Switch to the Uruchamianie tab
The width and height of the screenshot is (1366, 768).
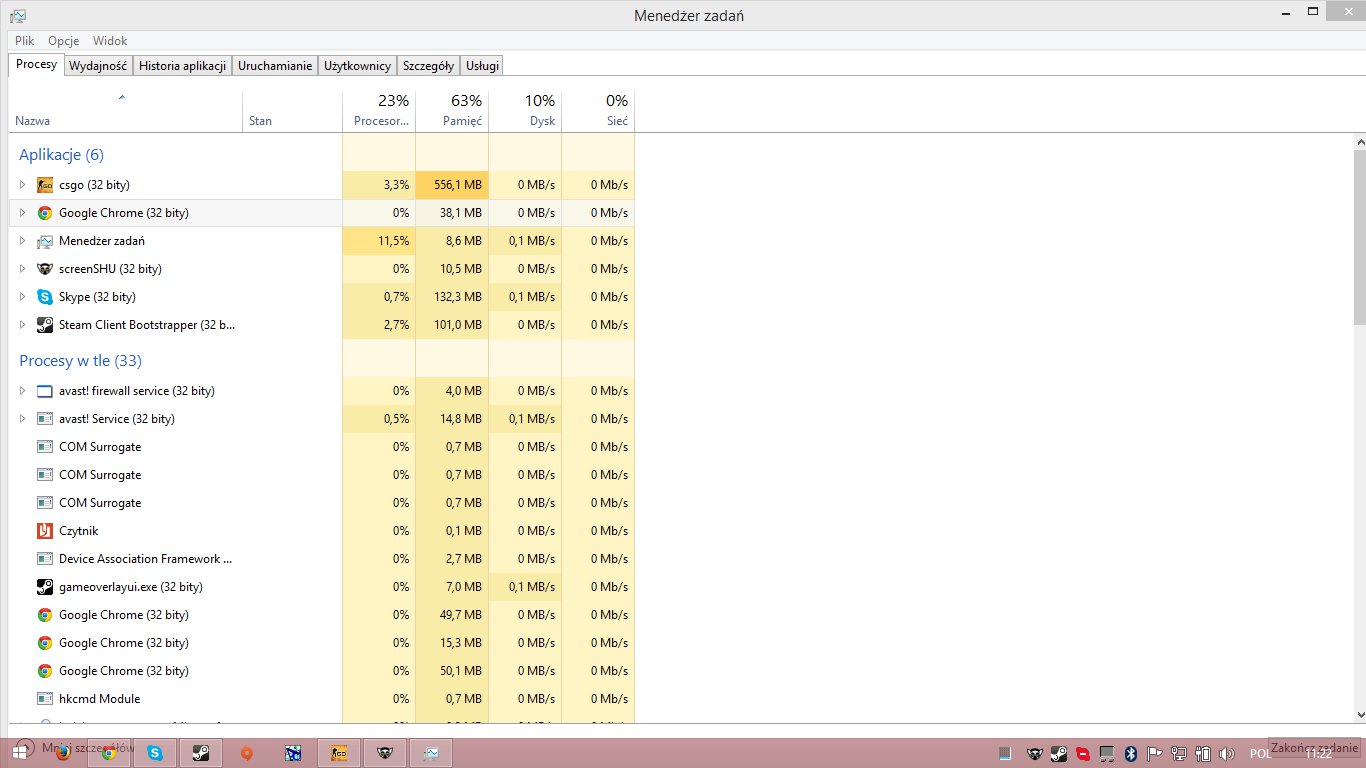pos(275,66)
